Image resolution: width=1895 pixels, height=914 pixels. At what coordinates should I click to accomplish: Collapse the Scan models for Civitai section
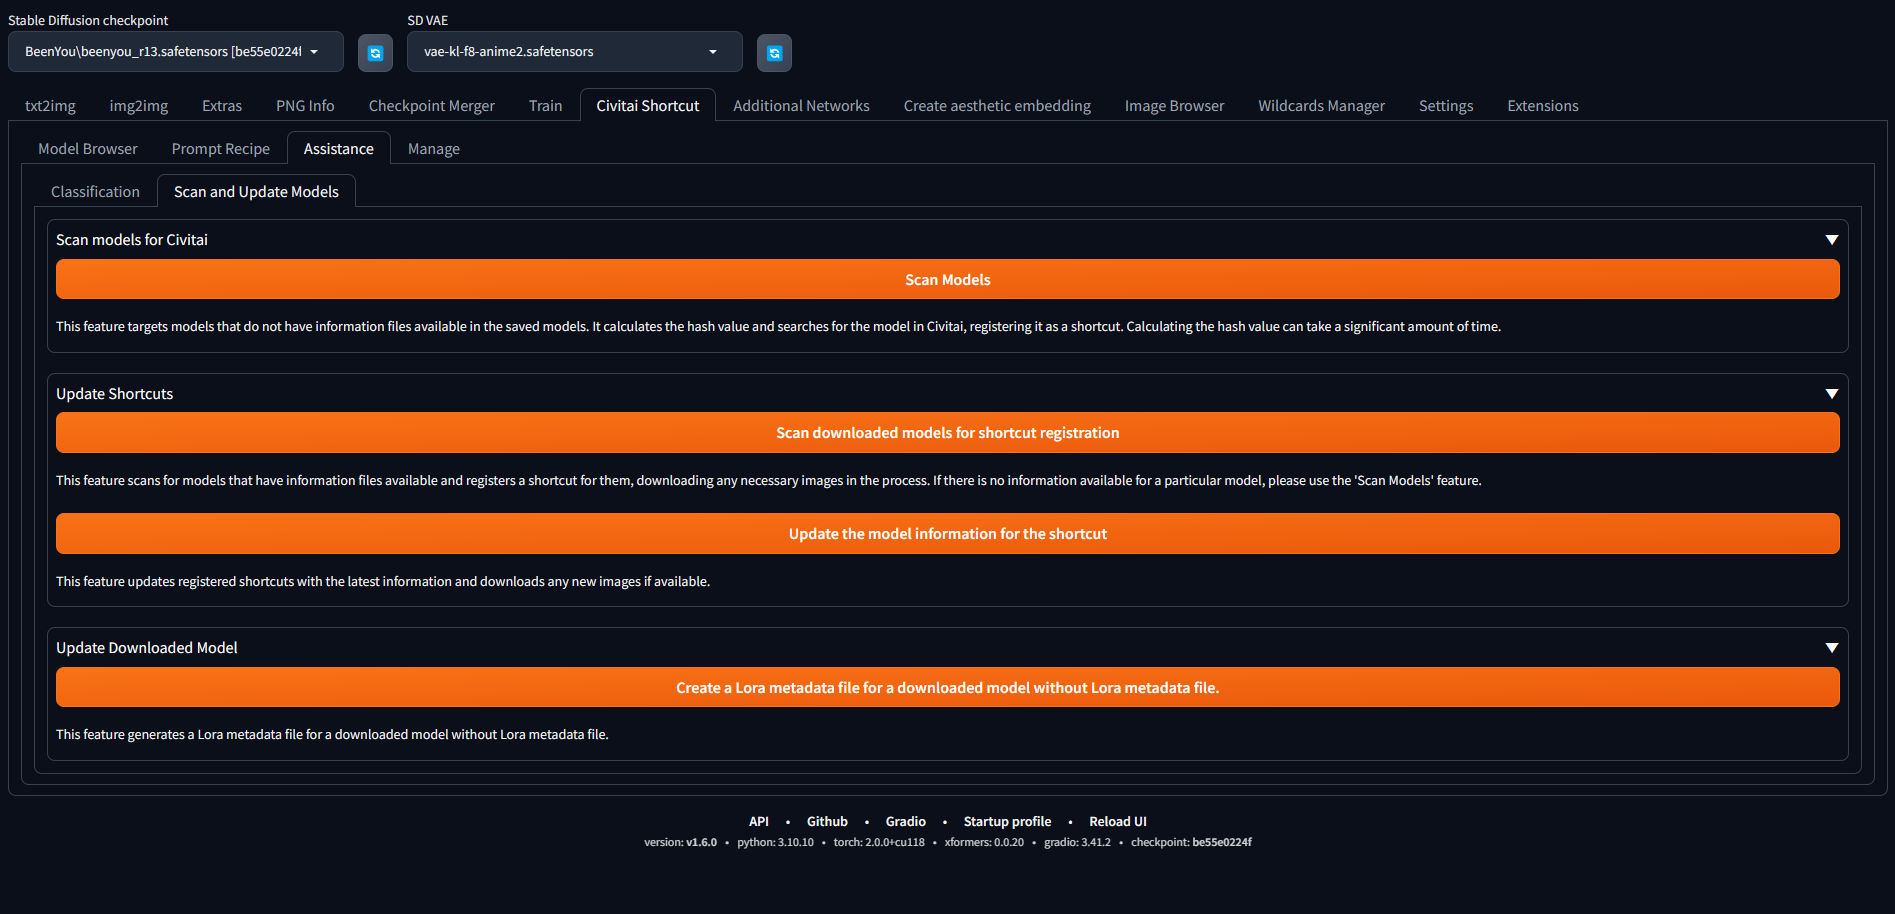click(x=1832, y=239)
